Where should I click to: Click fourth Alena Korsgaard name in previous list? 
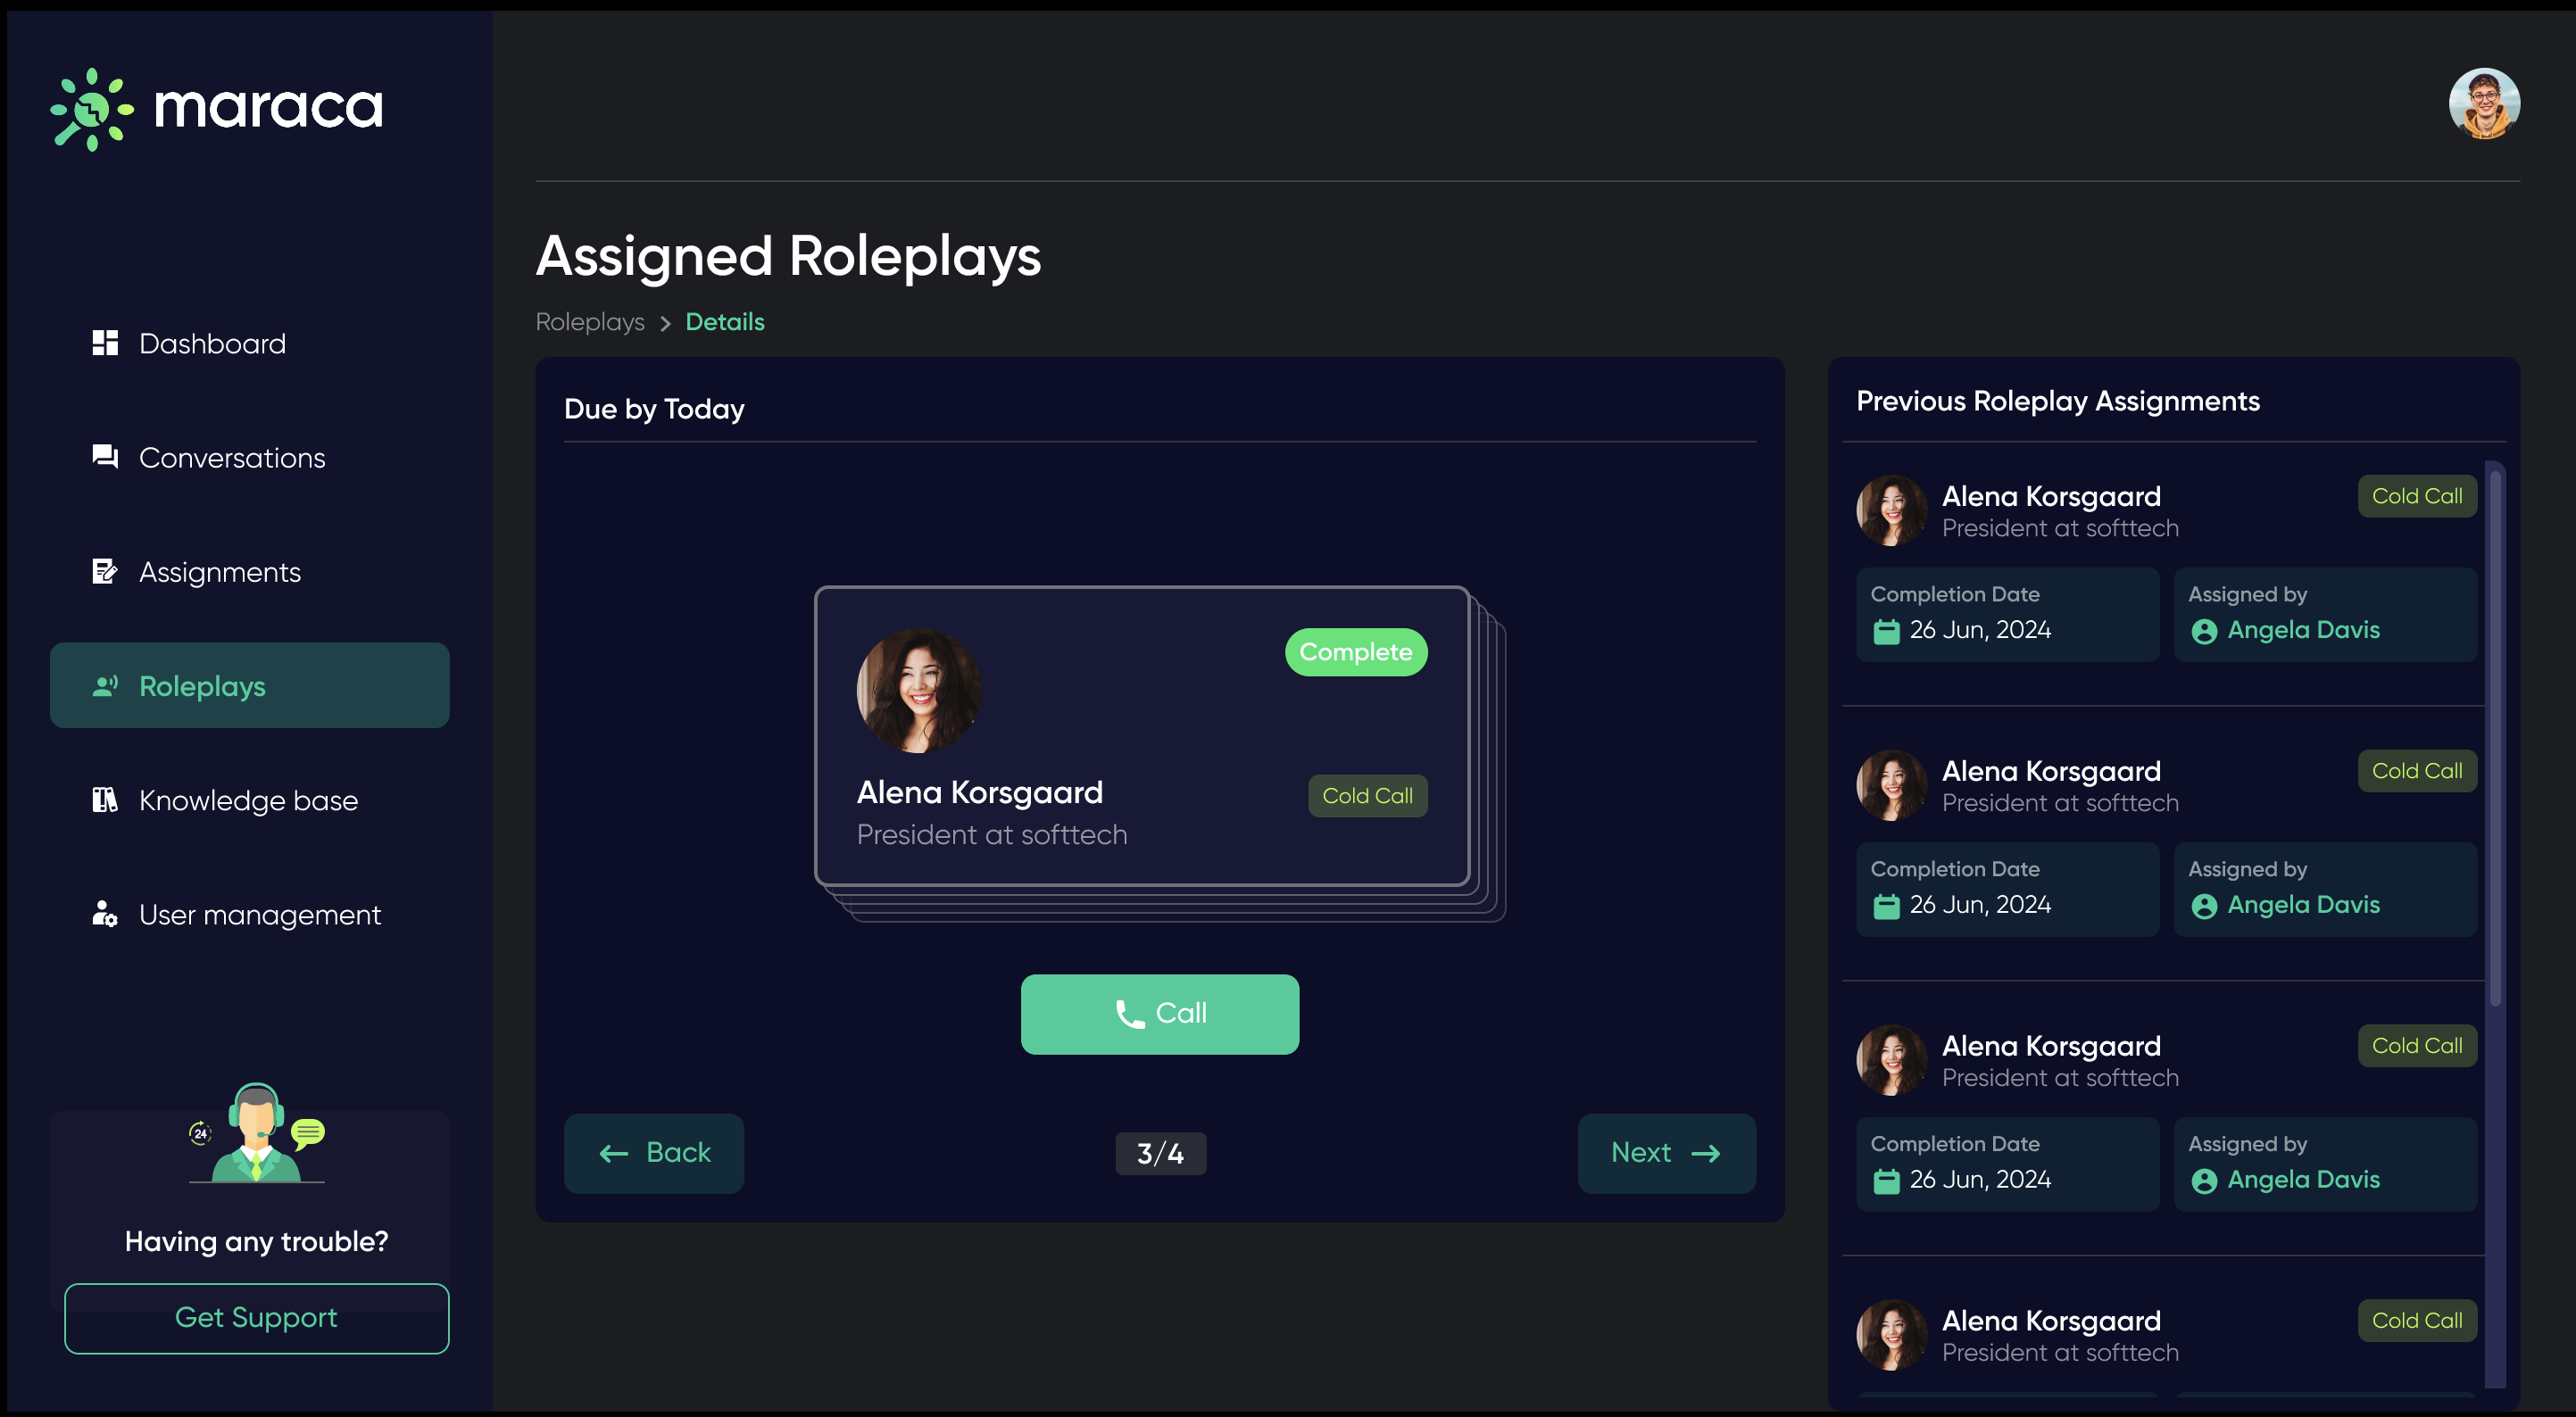(x=2051, y=1321)
